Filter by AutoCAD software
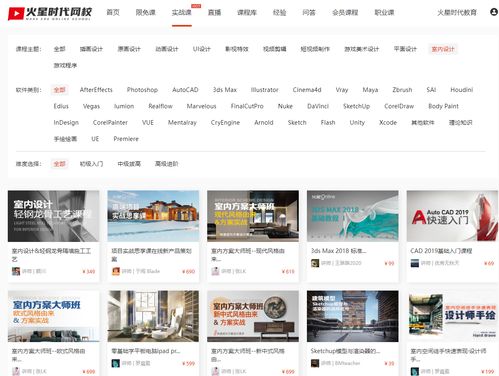 (185, 90)
